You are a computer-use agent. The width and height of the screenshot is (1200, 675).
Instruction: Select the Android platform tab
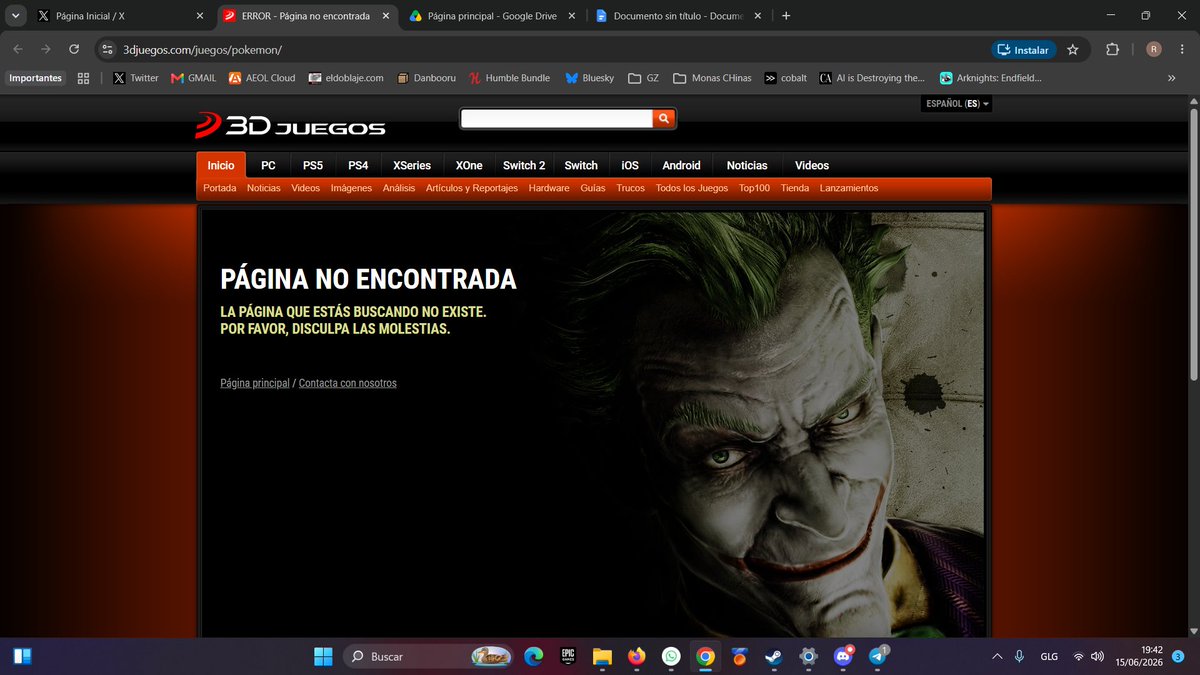[681, 165]
